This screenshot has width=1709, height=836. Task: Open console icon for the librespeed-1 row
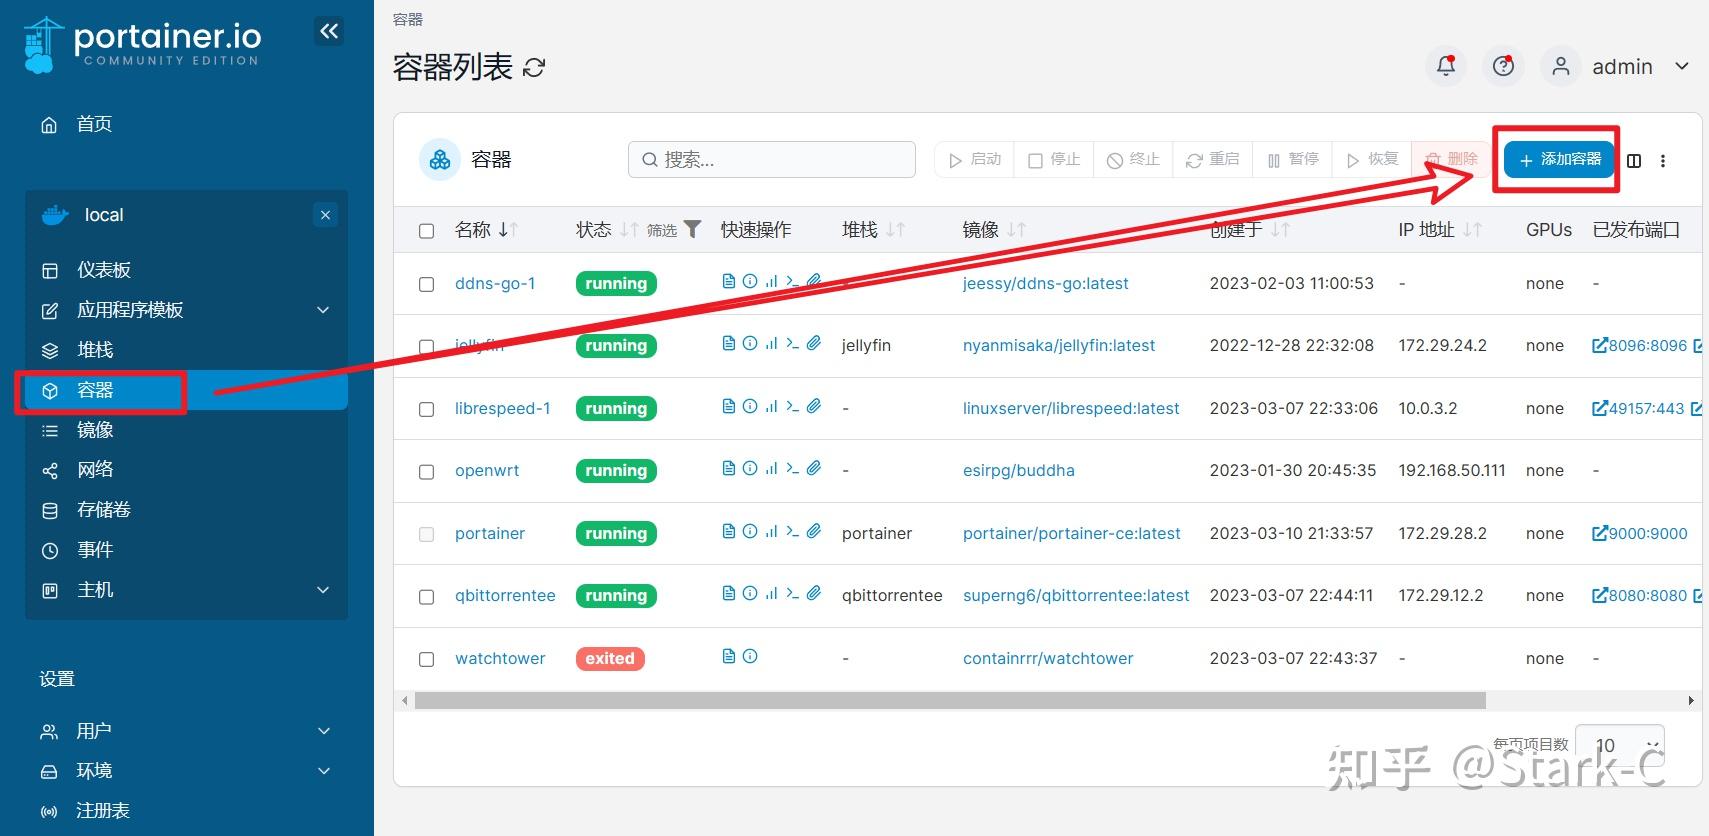point(792,406)
